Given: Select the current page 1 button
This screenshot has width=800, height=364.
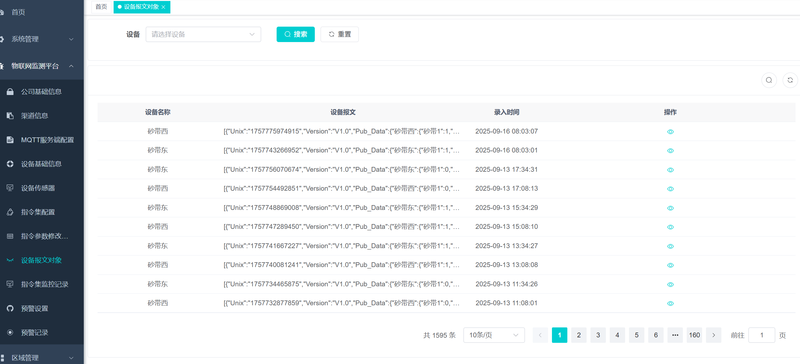Looking at the screenshot, I should 560,335.
